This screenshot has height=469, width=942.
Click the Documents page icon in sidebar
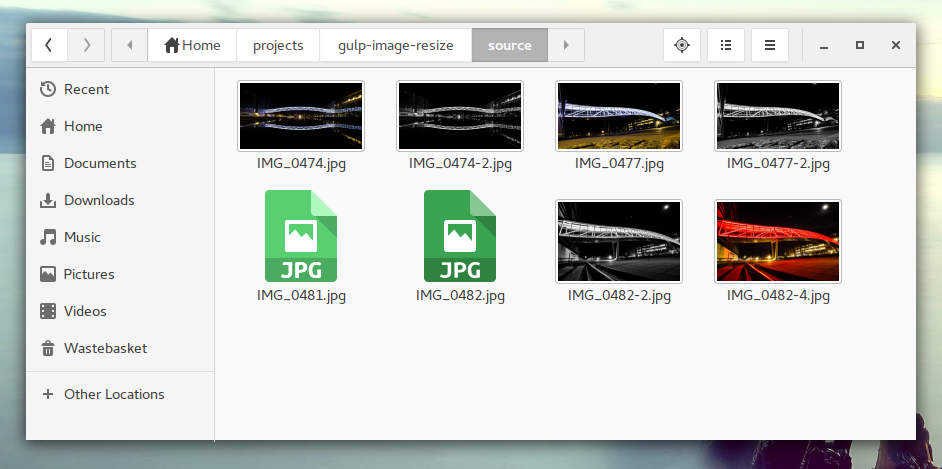(48, 163)
